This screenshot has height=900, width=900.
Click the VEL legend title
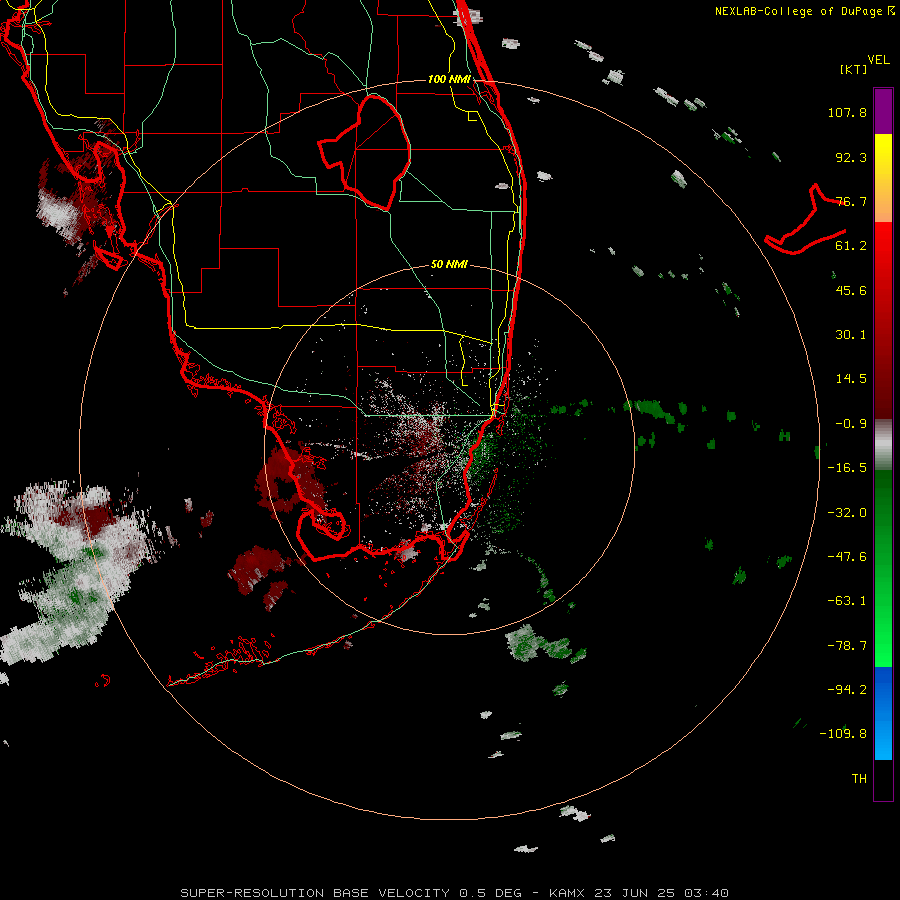879,60
